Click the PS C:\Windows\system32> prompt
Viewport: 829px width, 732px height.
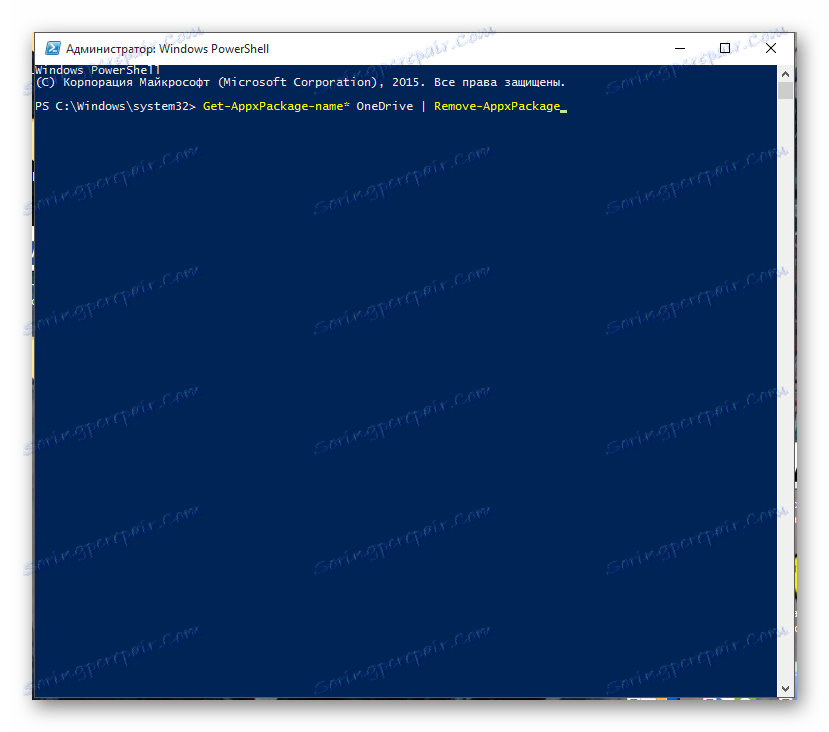click(x=115, y=106)
